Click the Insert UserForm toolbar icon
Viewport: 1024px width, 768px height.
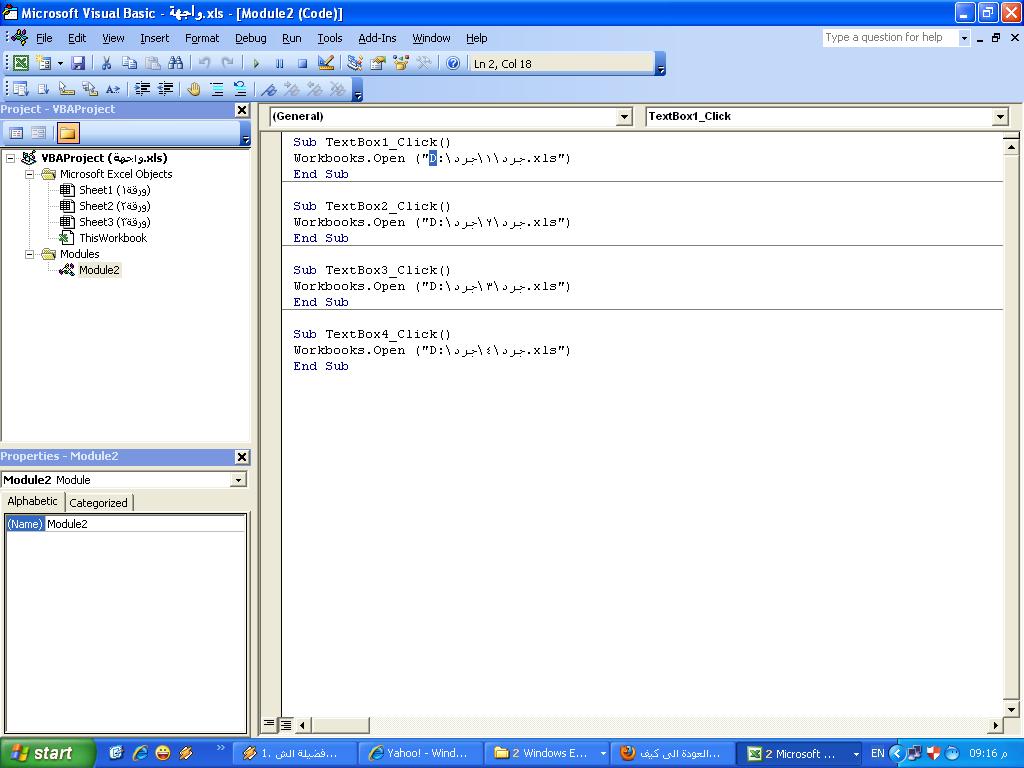(x=44, y=63)
